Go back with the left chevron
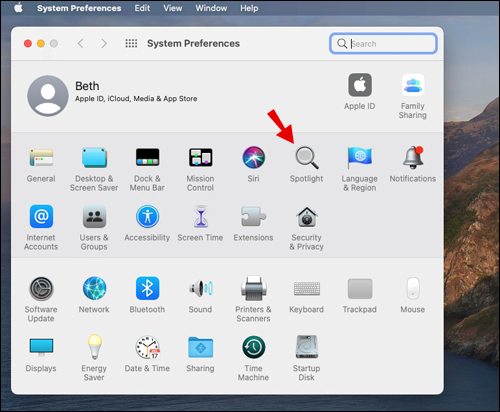Image resolution: width=500 pixels, height=412 pixels. pyautogui.click(x=80, y=43)
